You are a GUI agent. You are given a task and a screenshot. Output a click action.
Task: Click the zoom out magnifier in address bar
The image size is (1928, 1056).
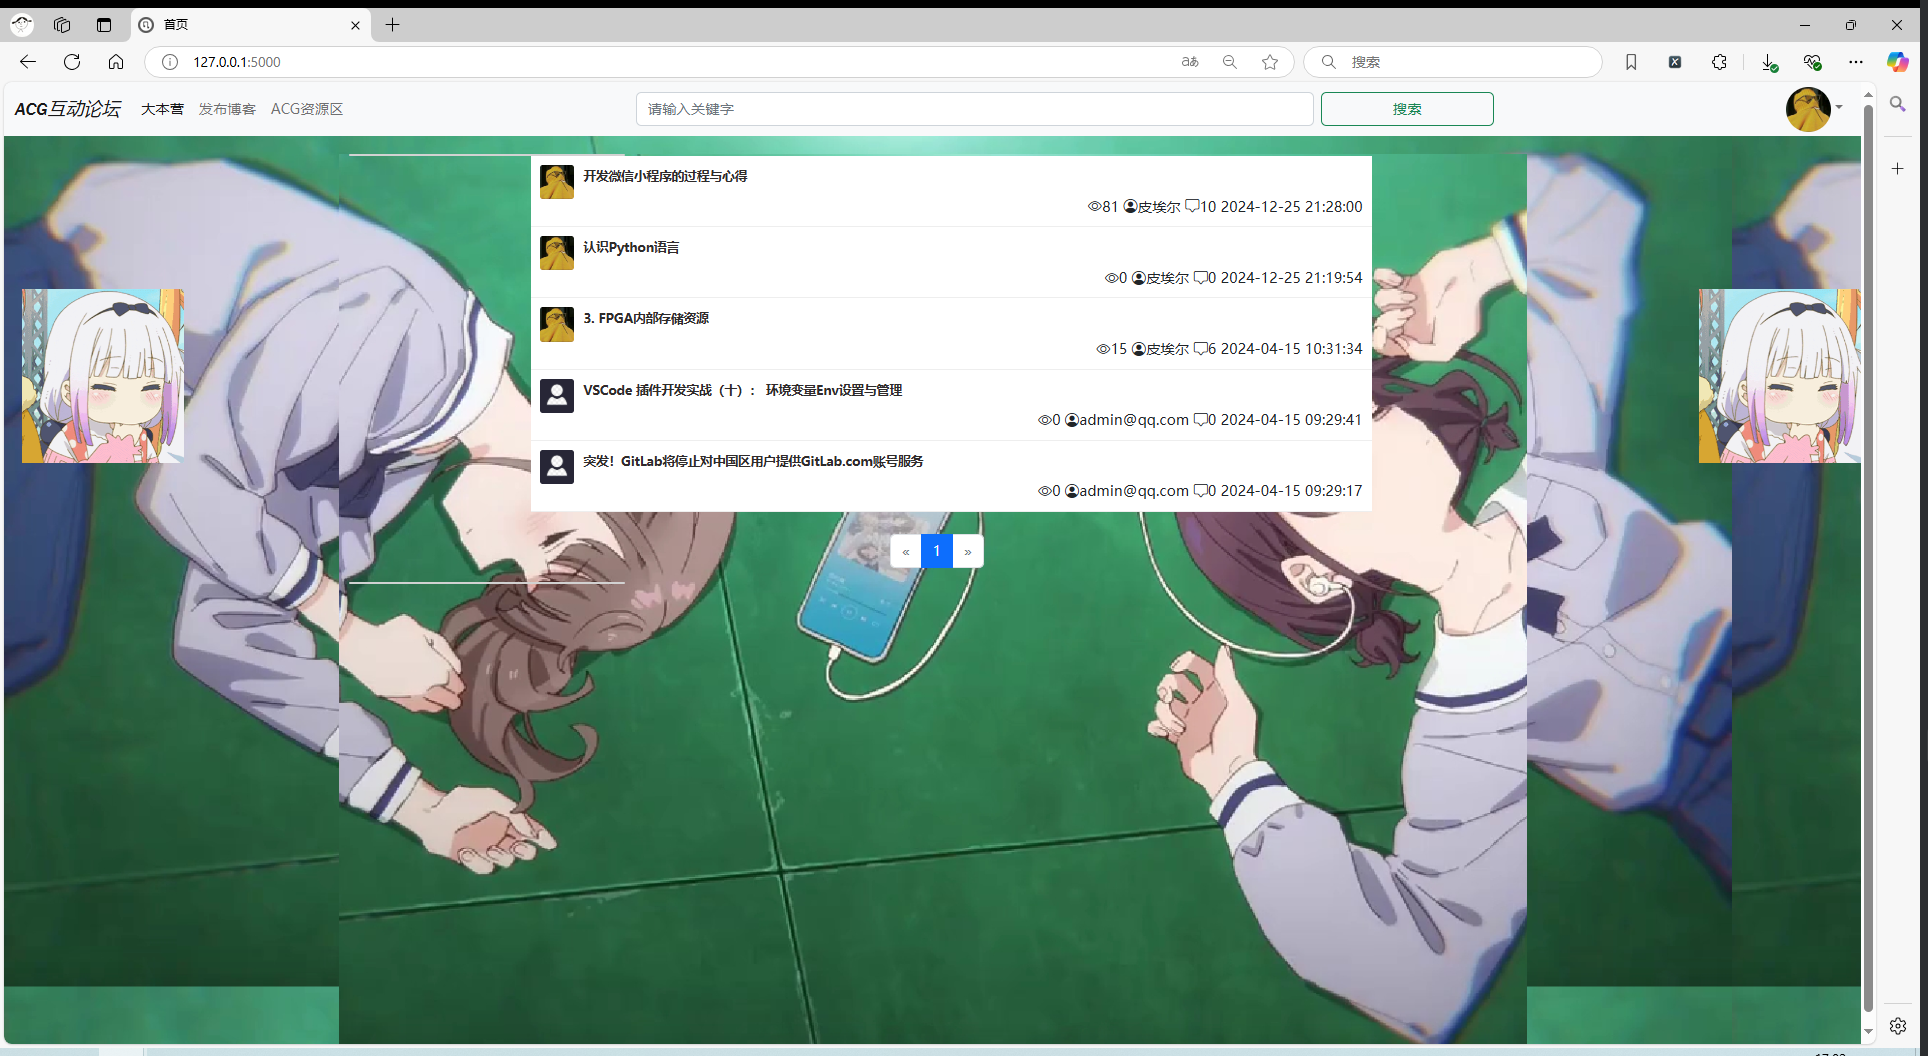click(x=1230, y=62)
